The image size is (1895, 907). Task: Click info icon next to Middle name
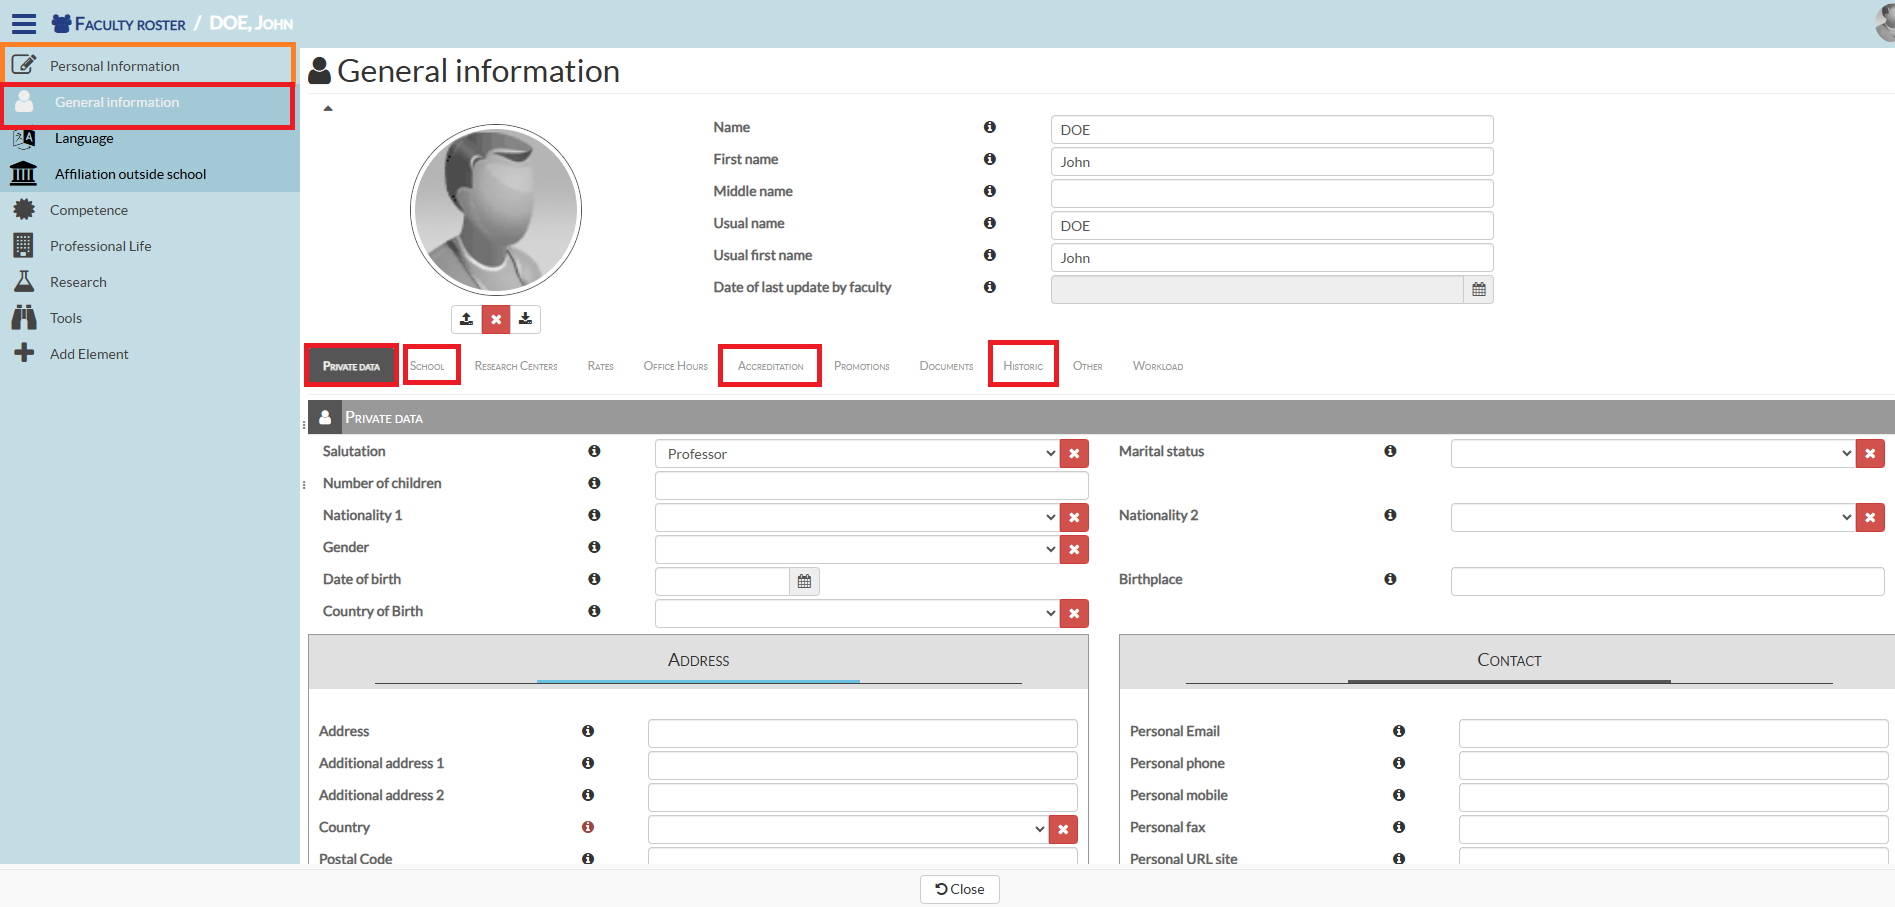click(x=989, y=191)
